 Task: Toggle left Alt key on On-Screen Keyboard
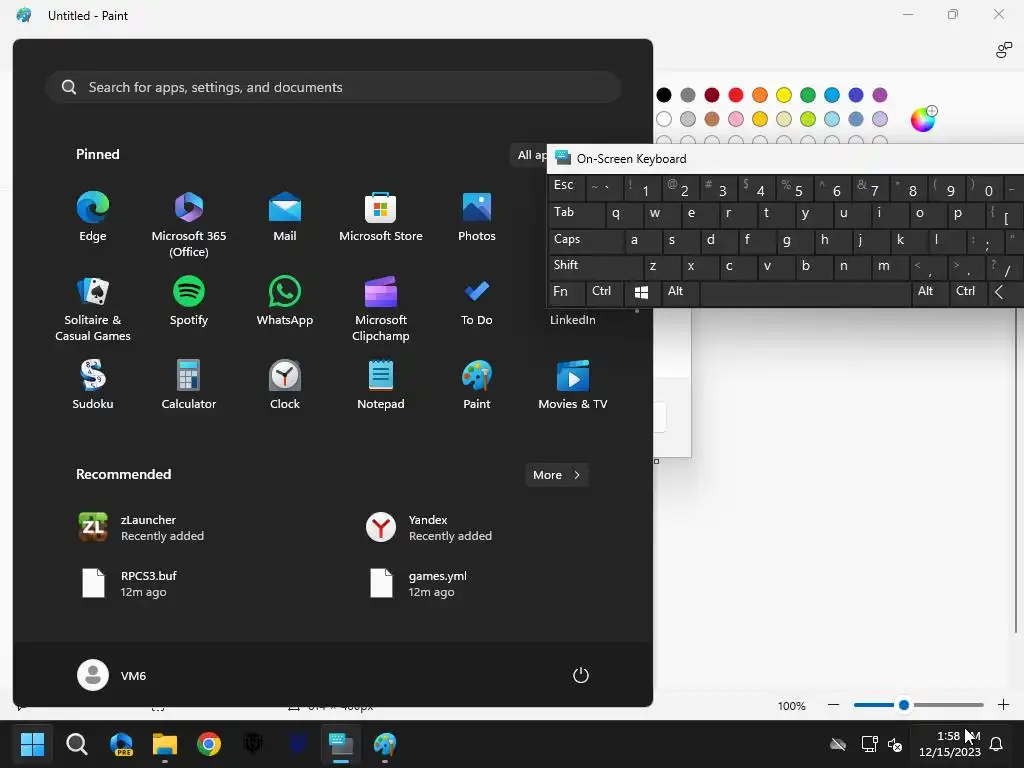[x=679, y=293]
